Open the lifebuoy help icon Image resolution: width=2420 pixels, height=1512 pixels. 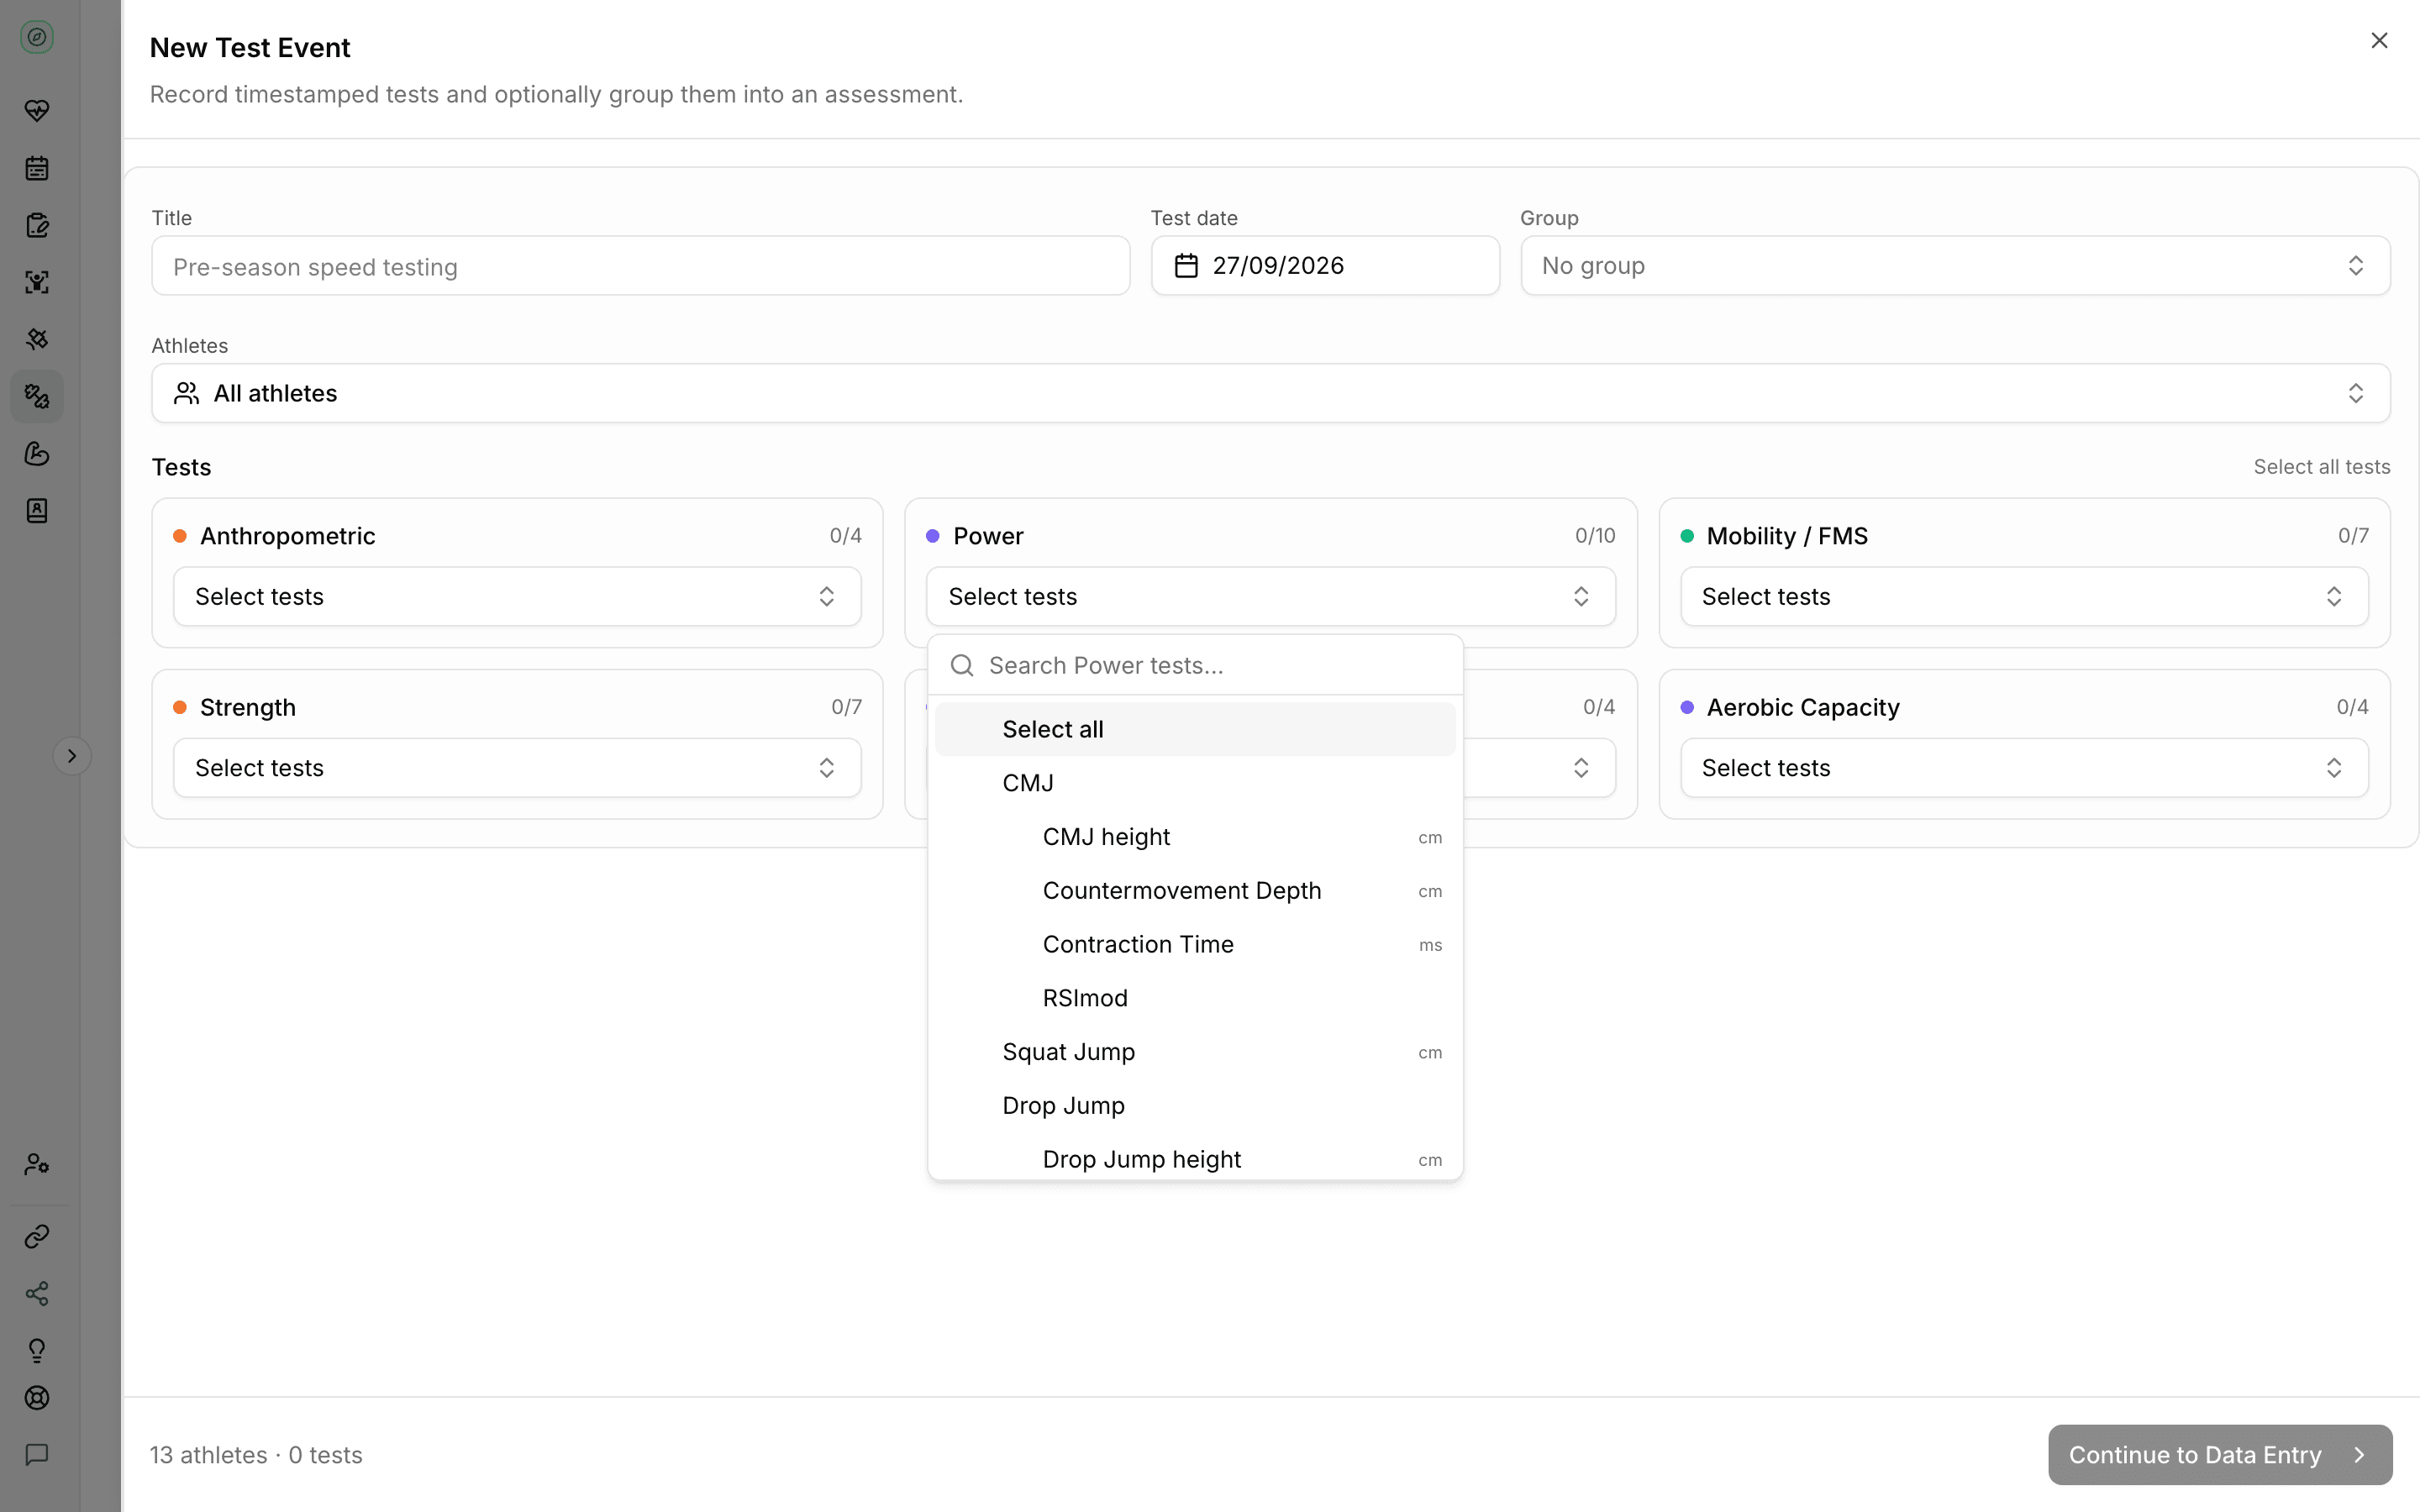(37, 1398)
